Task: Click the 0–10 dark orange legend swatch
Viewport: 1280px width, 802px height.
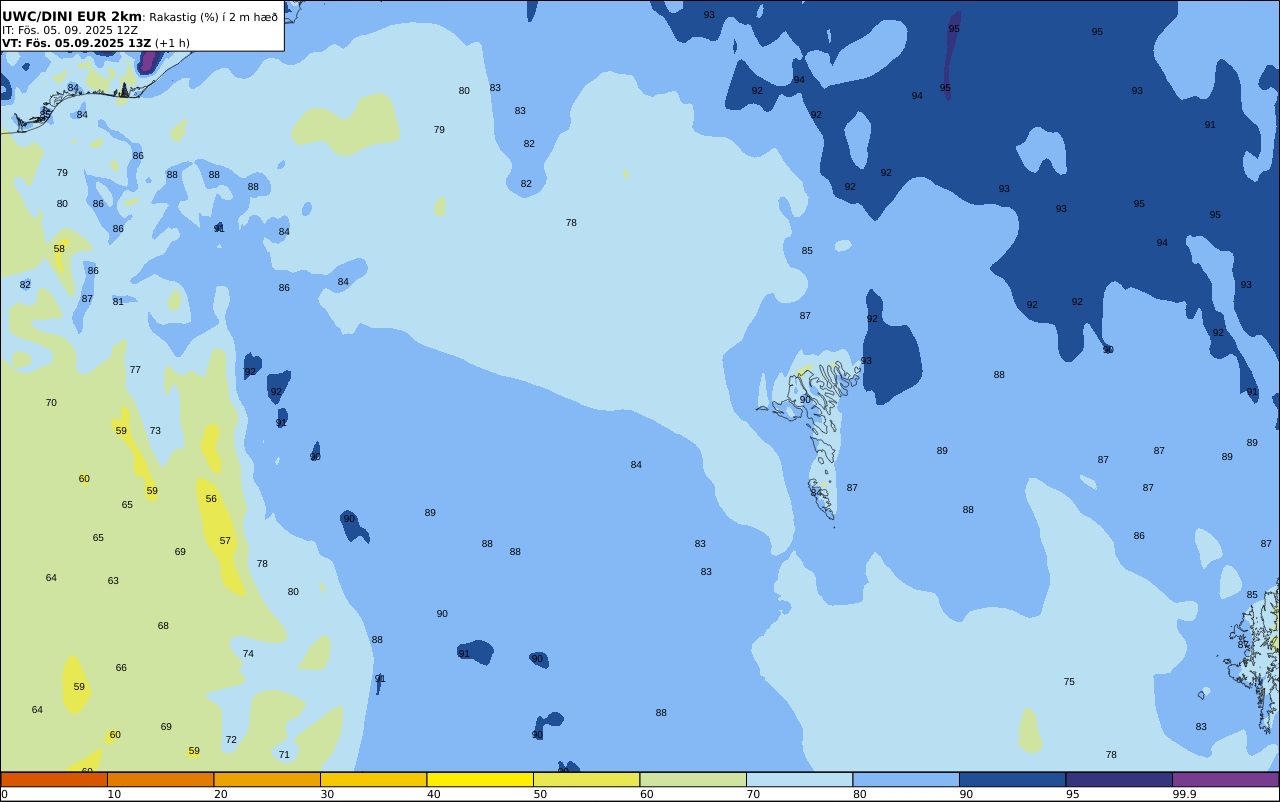Action: 54,779
